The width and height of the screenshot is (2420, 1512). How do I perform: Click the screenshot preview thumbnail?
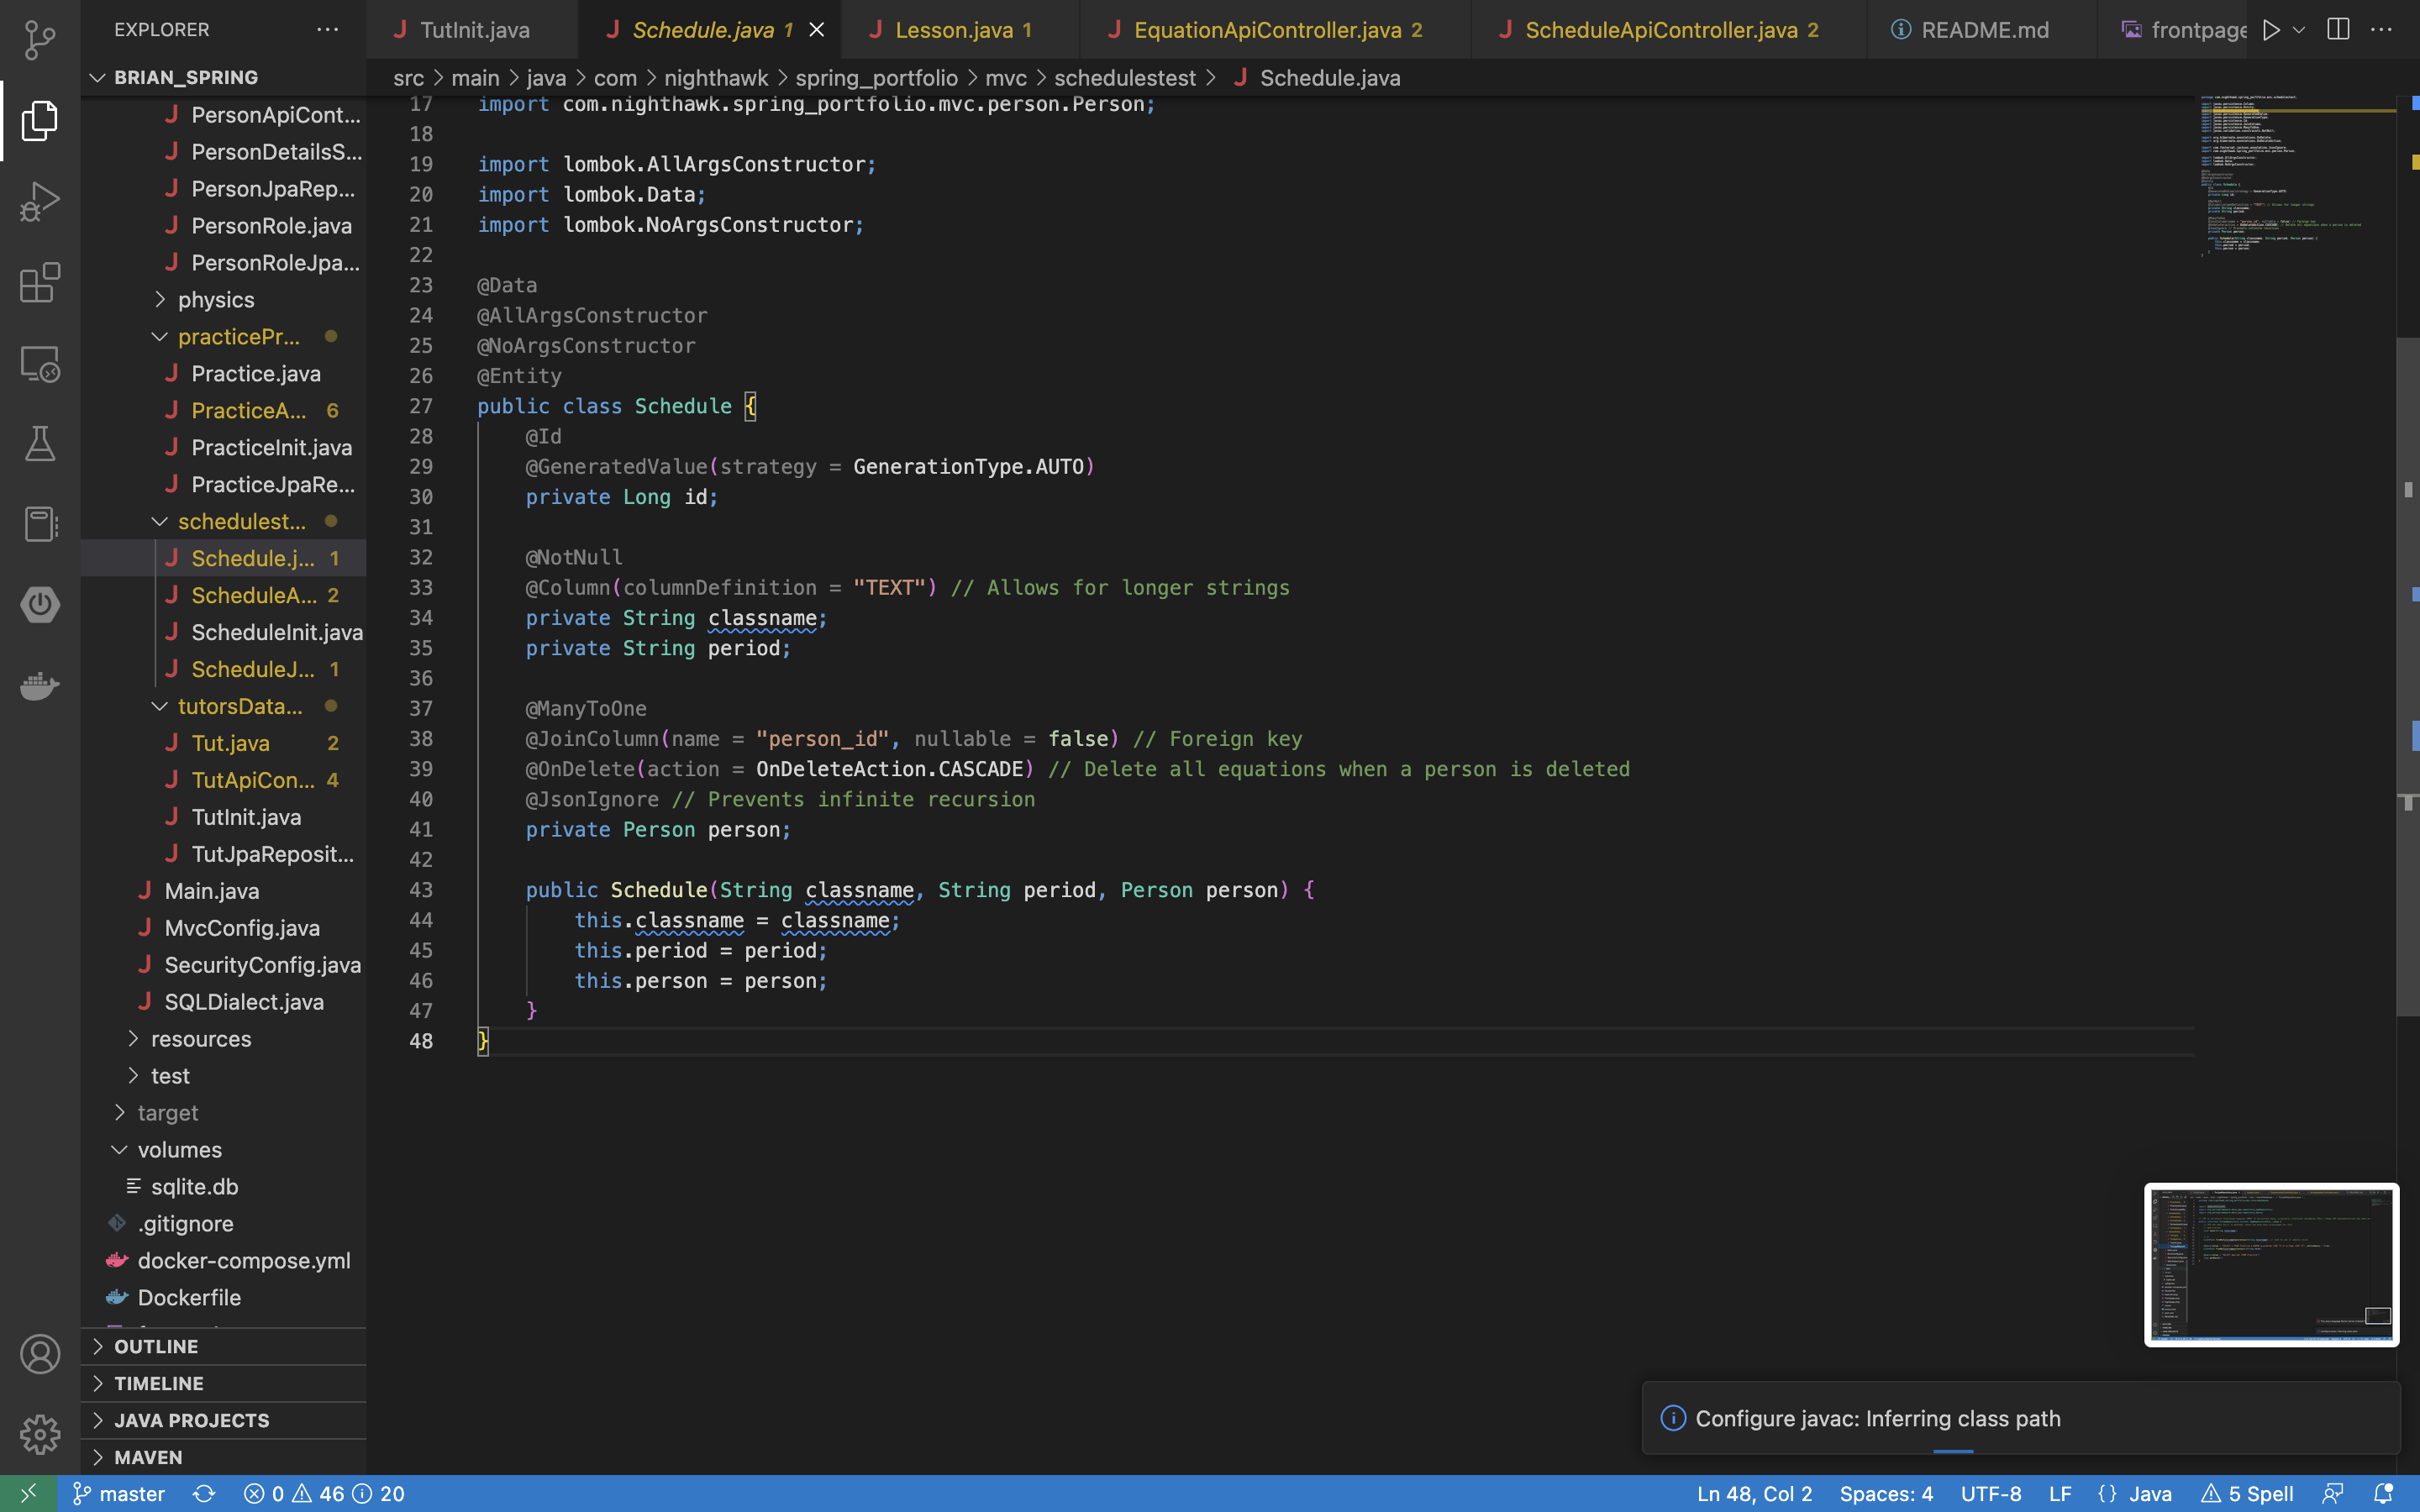point(2271,1265)
